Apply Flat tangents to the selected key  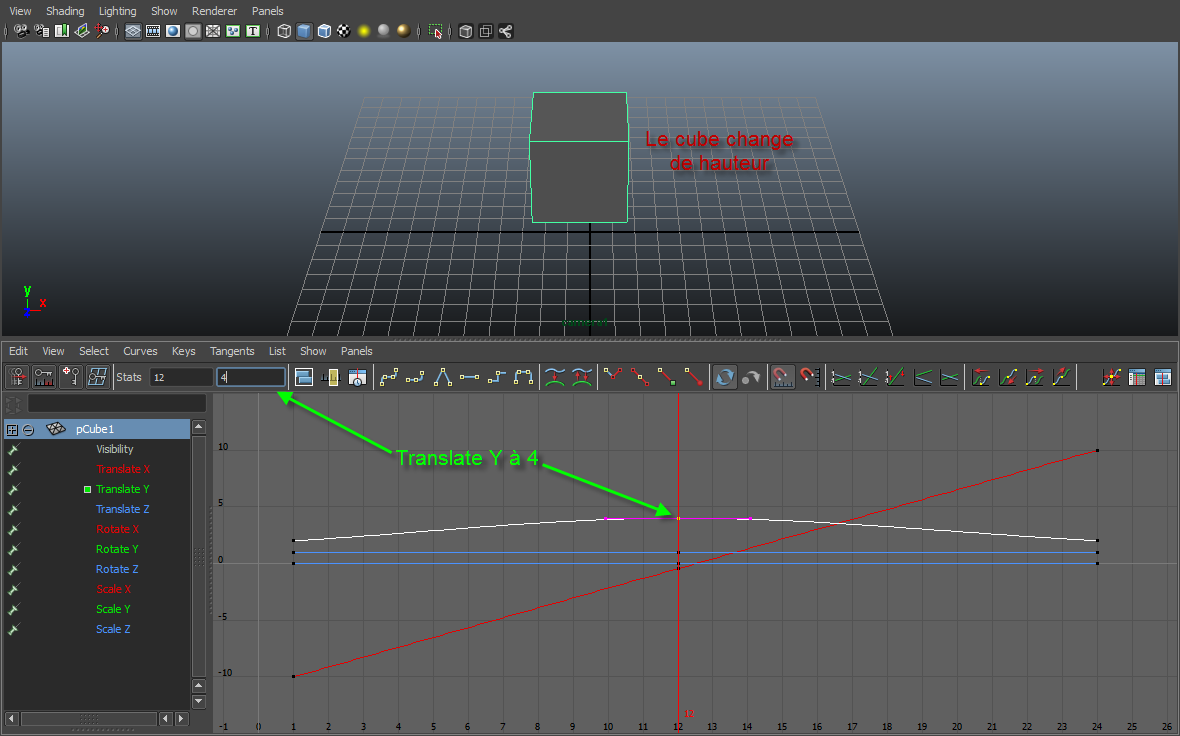(469, 377)
